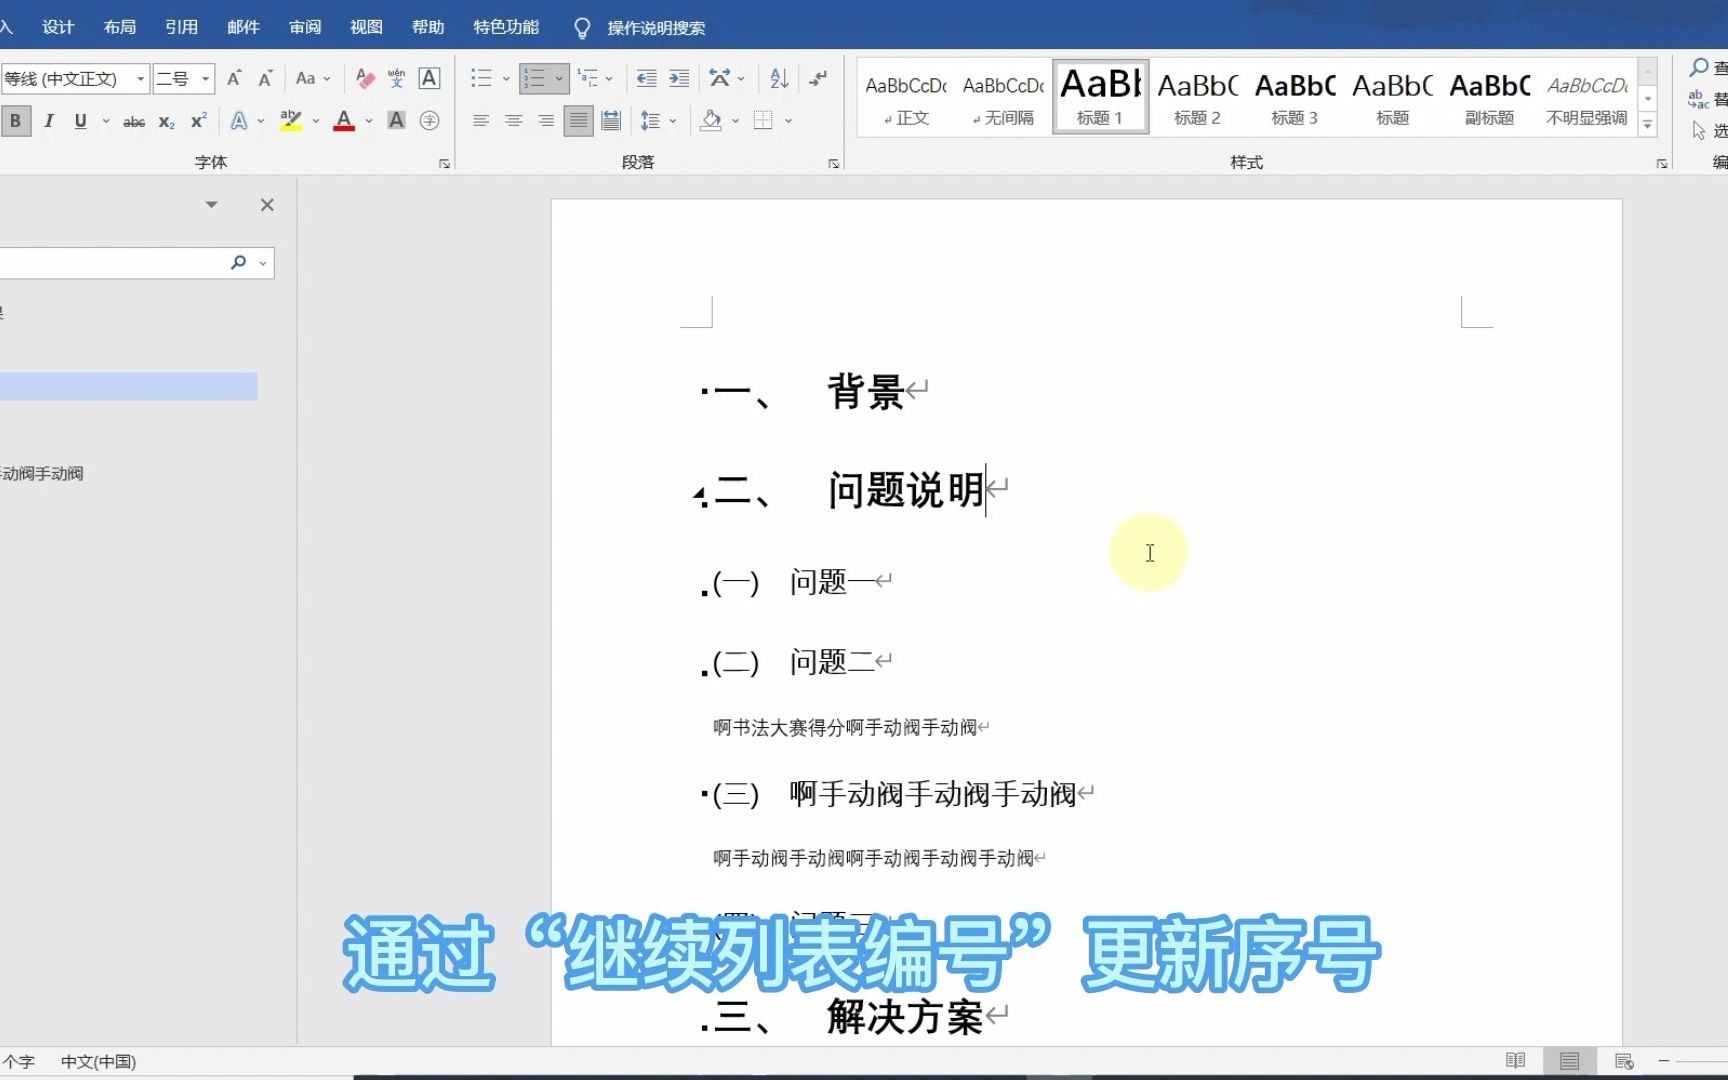Screen dimensions: 1728x1080
Task: Open change case dropdown
Action: pos(312,78)
